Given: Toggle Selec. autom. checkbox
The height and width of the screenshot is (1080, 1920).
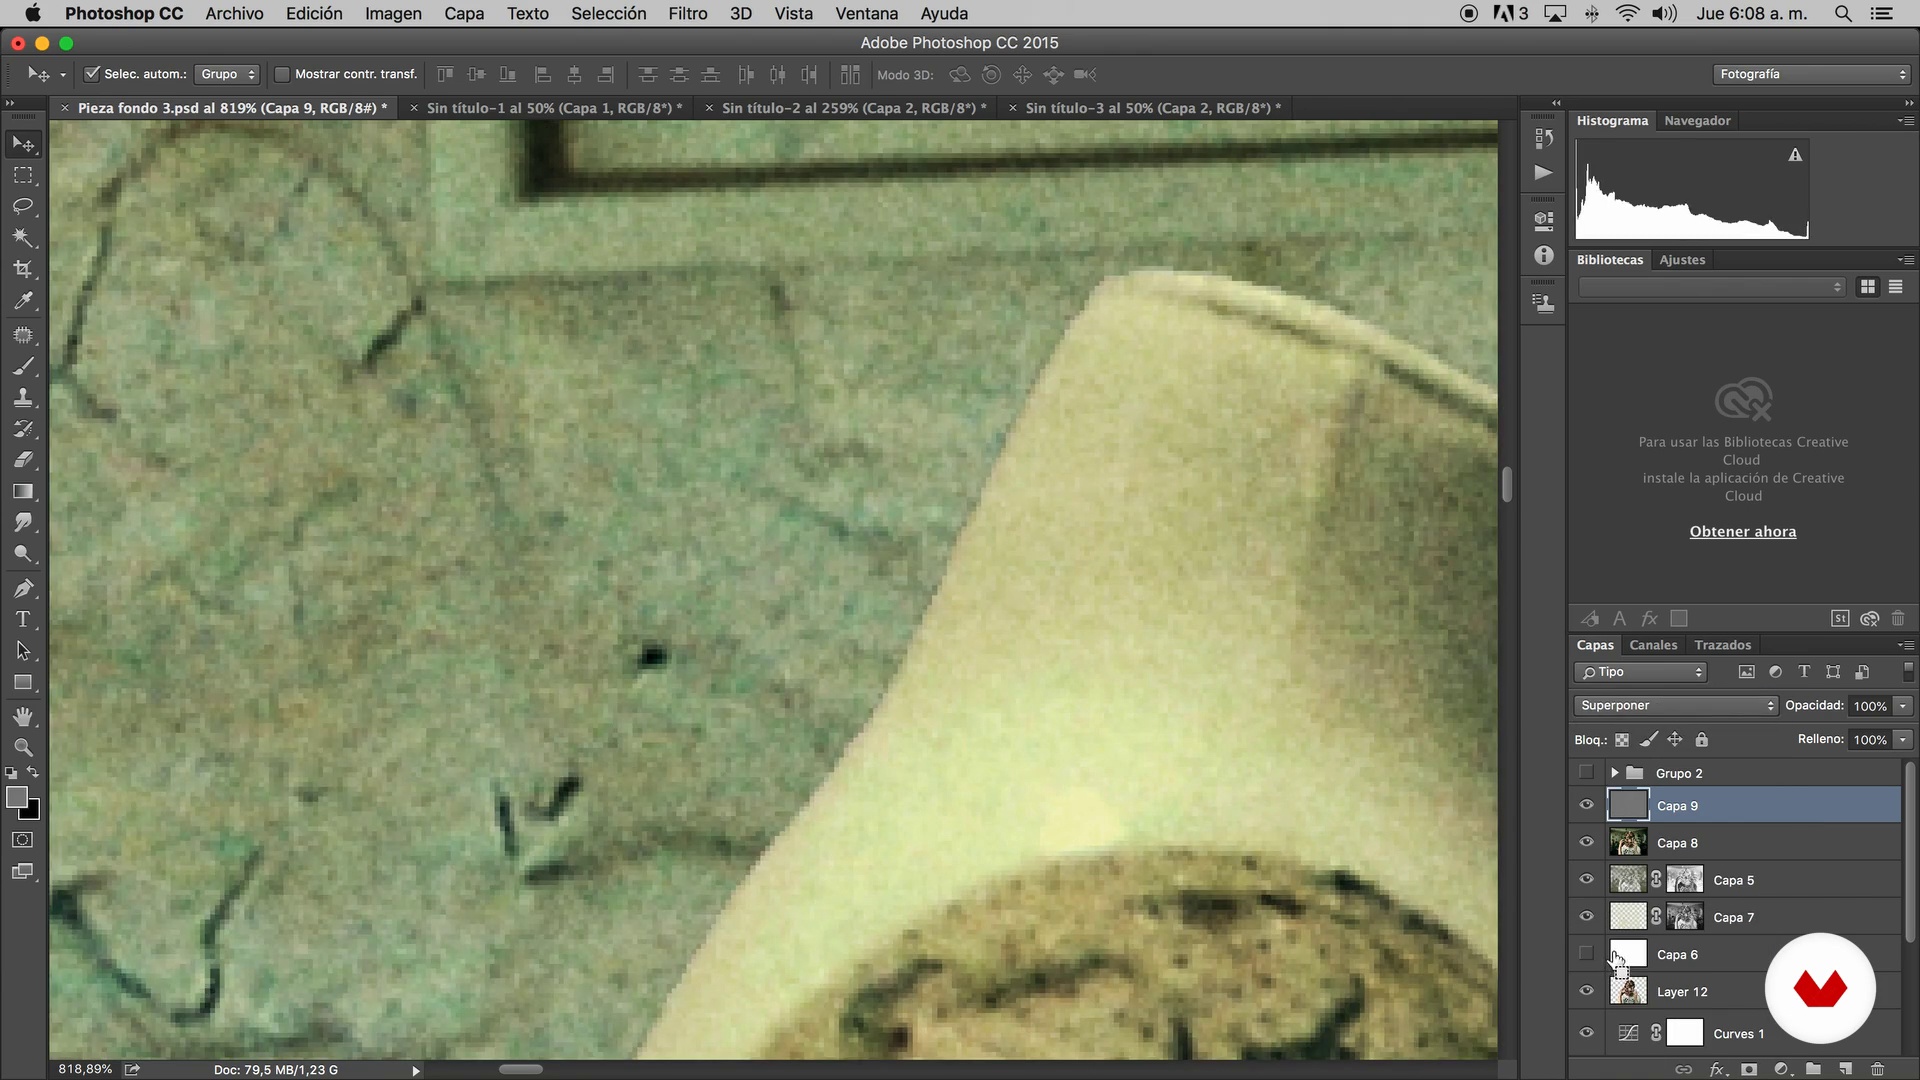Looking at the screenshot, I should tap(92, 74).
